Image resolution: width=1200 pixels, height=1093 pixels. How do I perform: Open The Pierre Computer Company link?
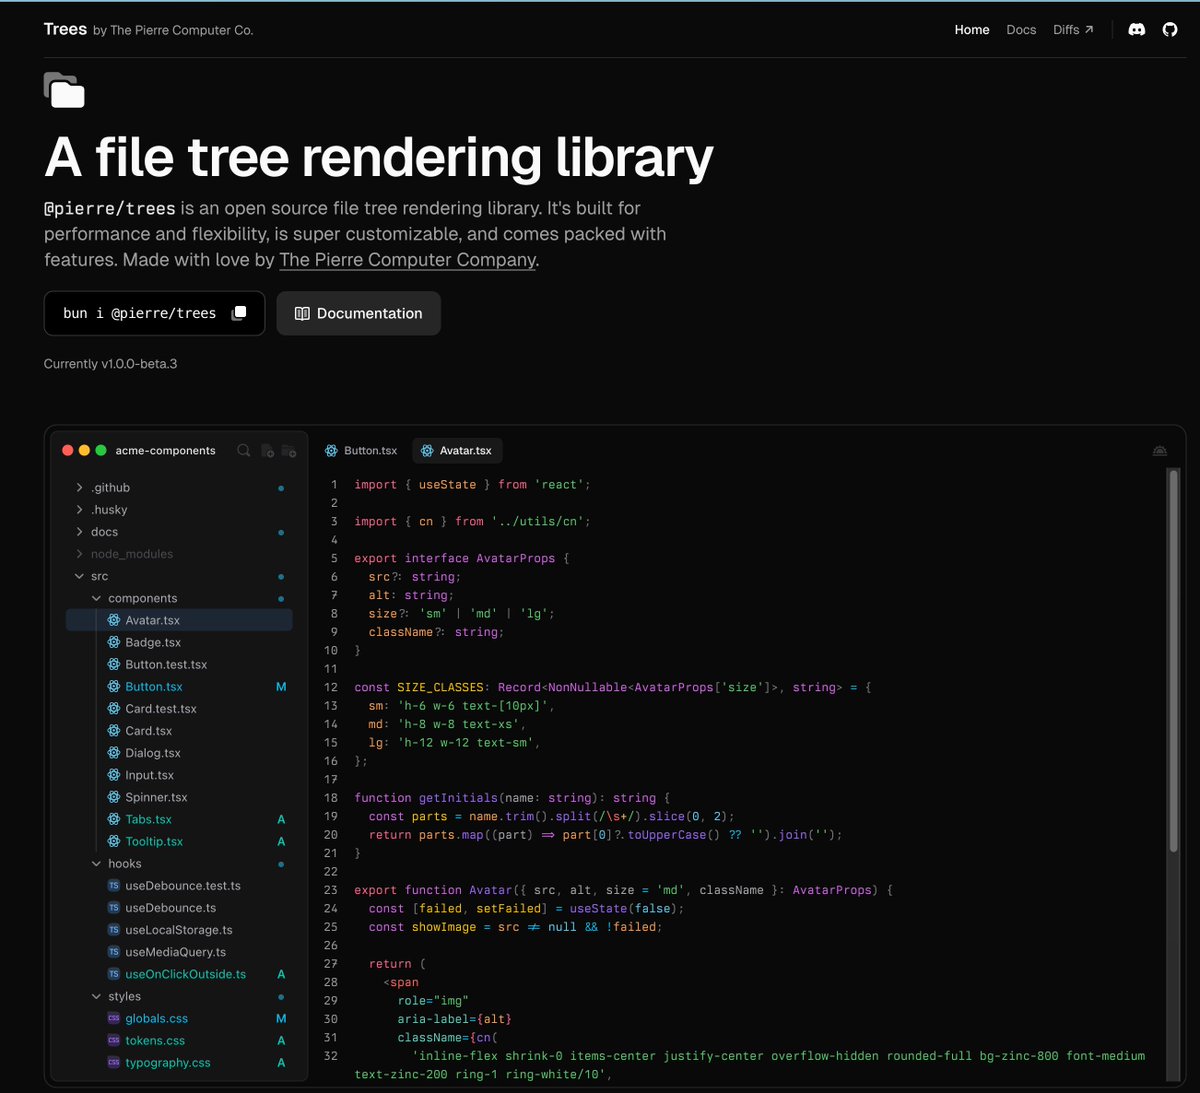point(408,260)
